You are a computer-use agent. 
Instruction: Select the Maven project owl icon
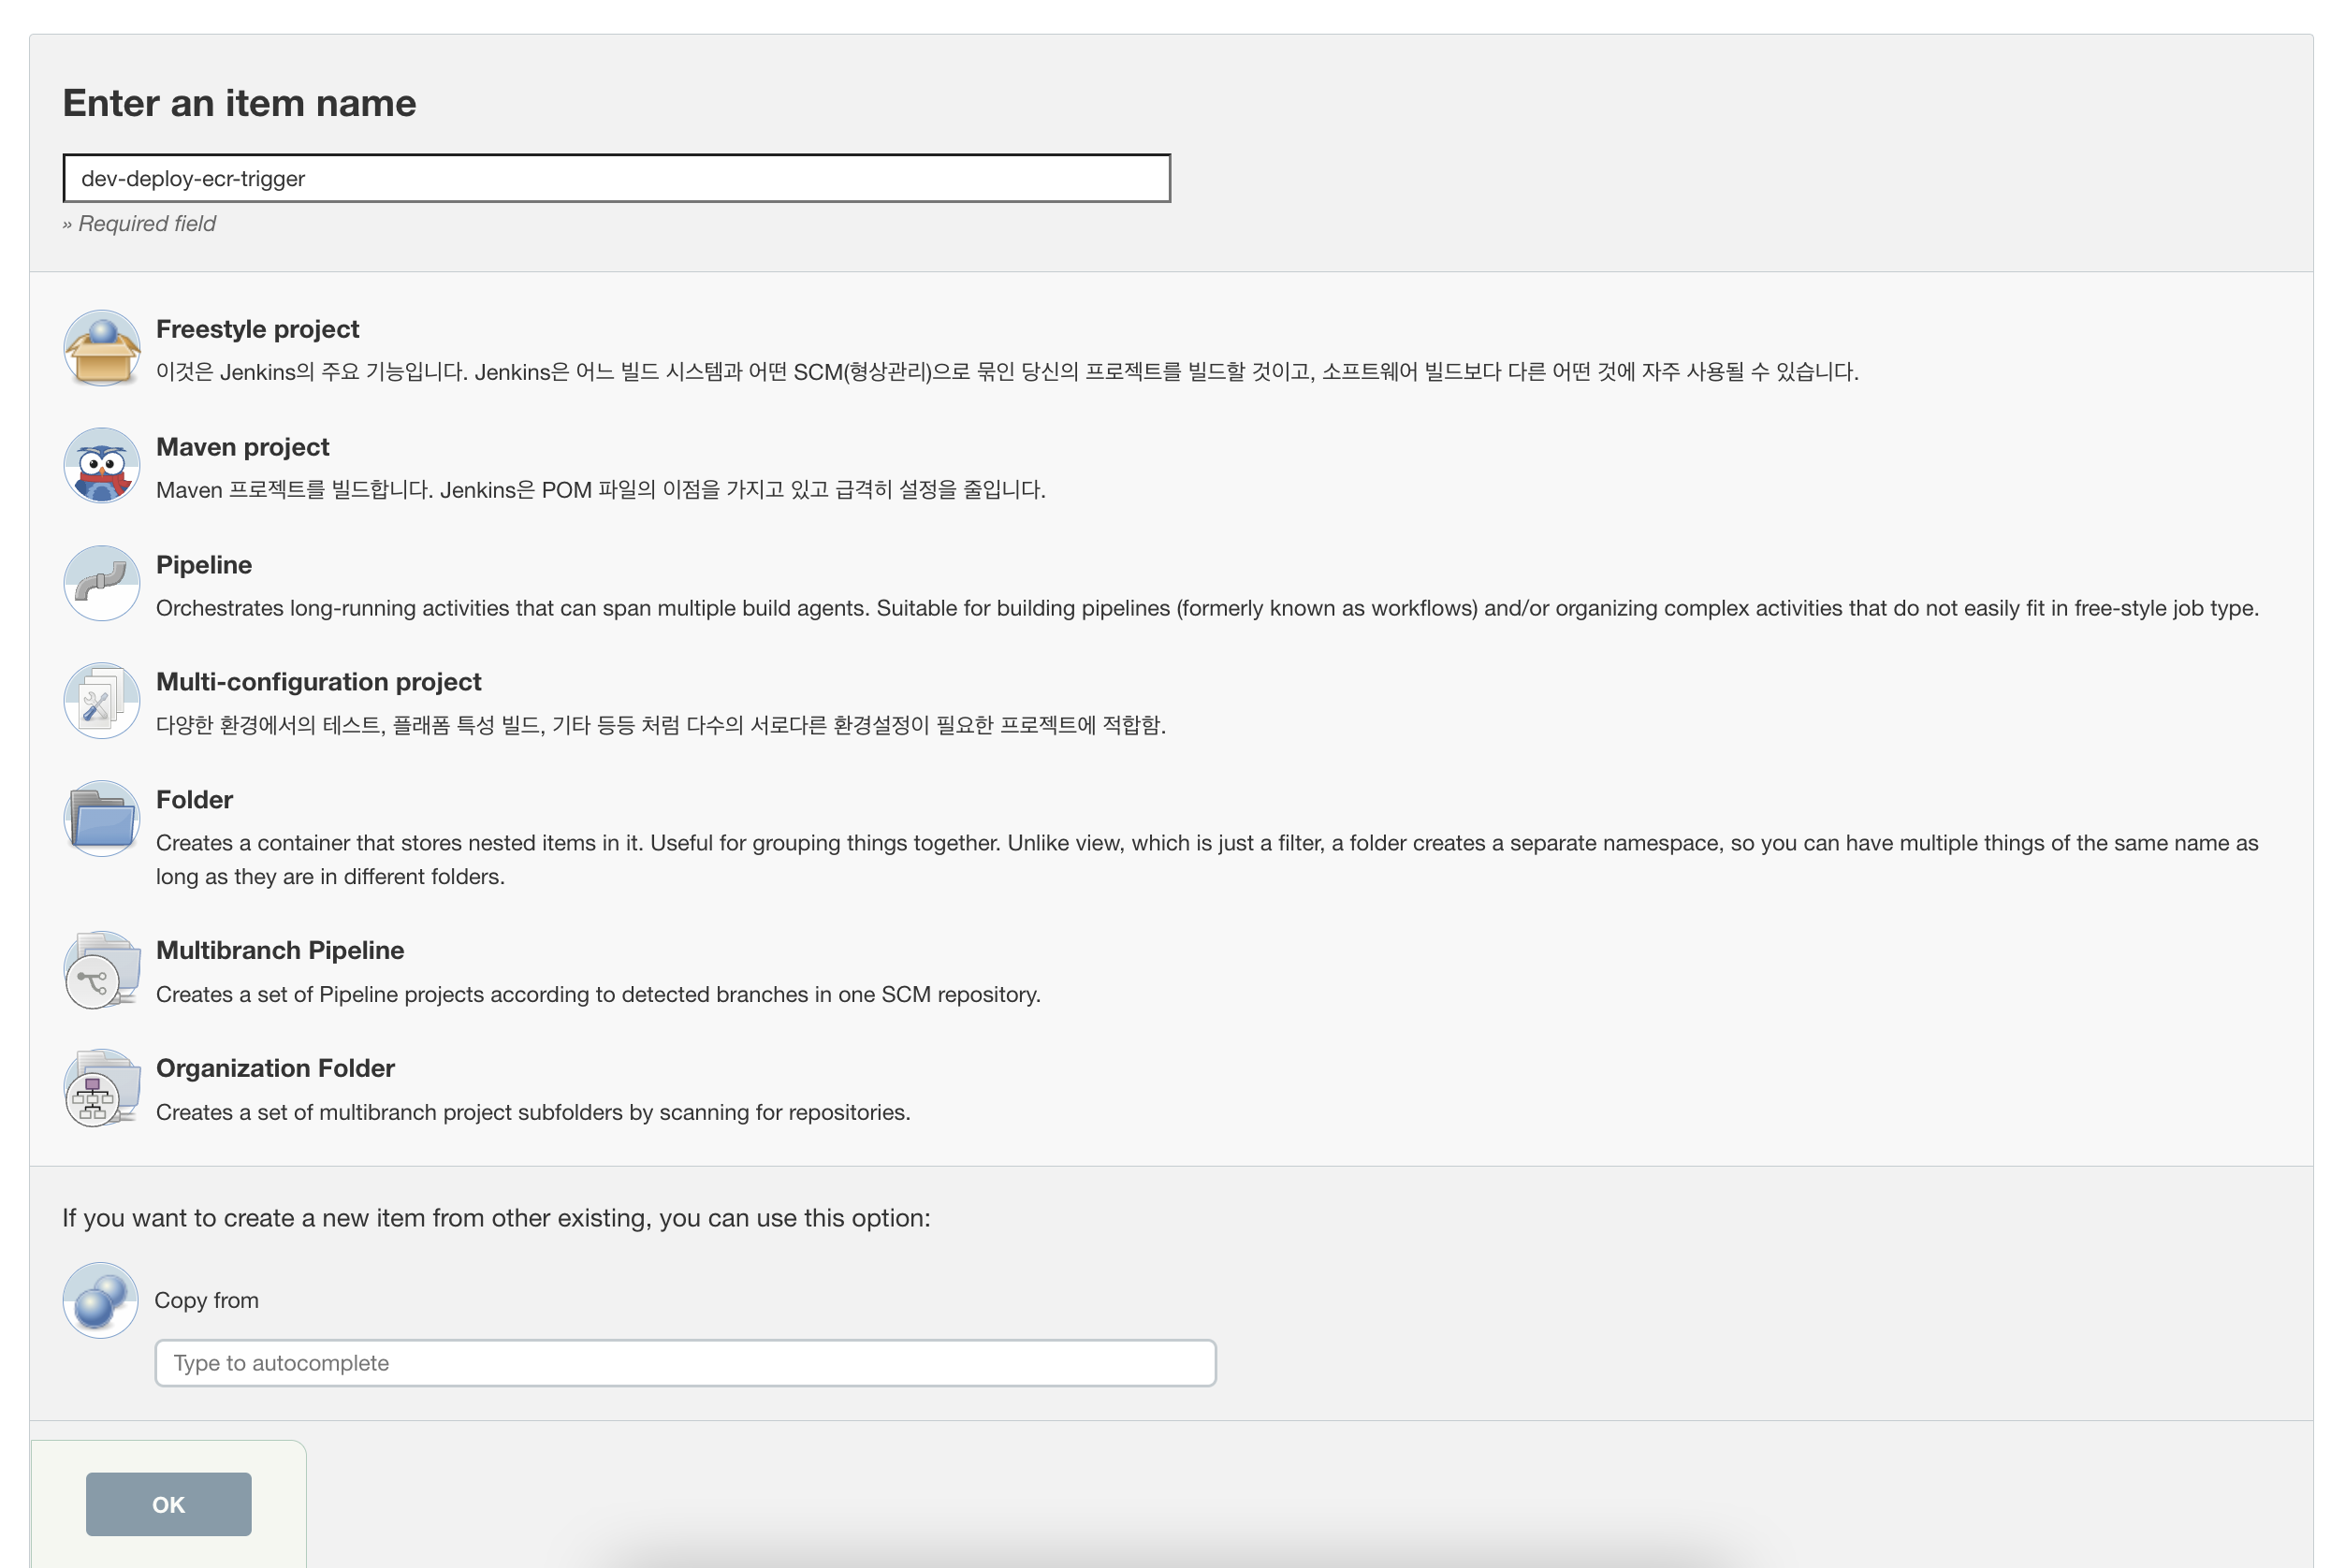pyautogui.click(x=101, y=466)
